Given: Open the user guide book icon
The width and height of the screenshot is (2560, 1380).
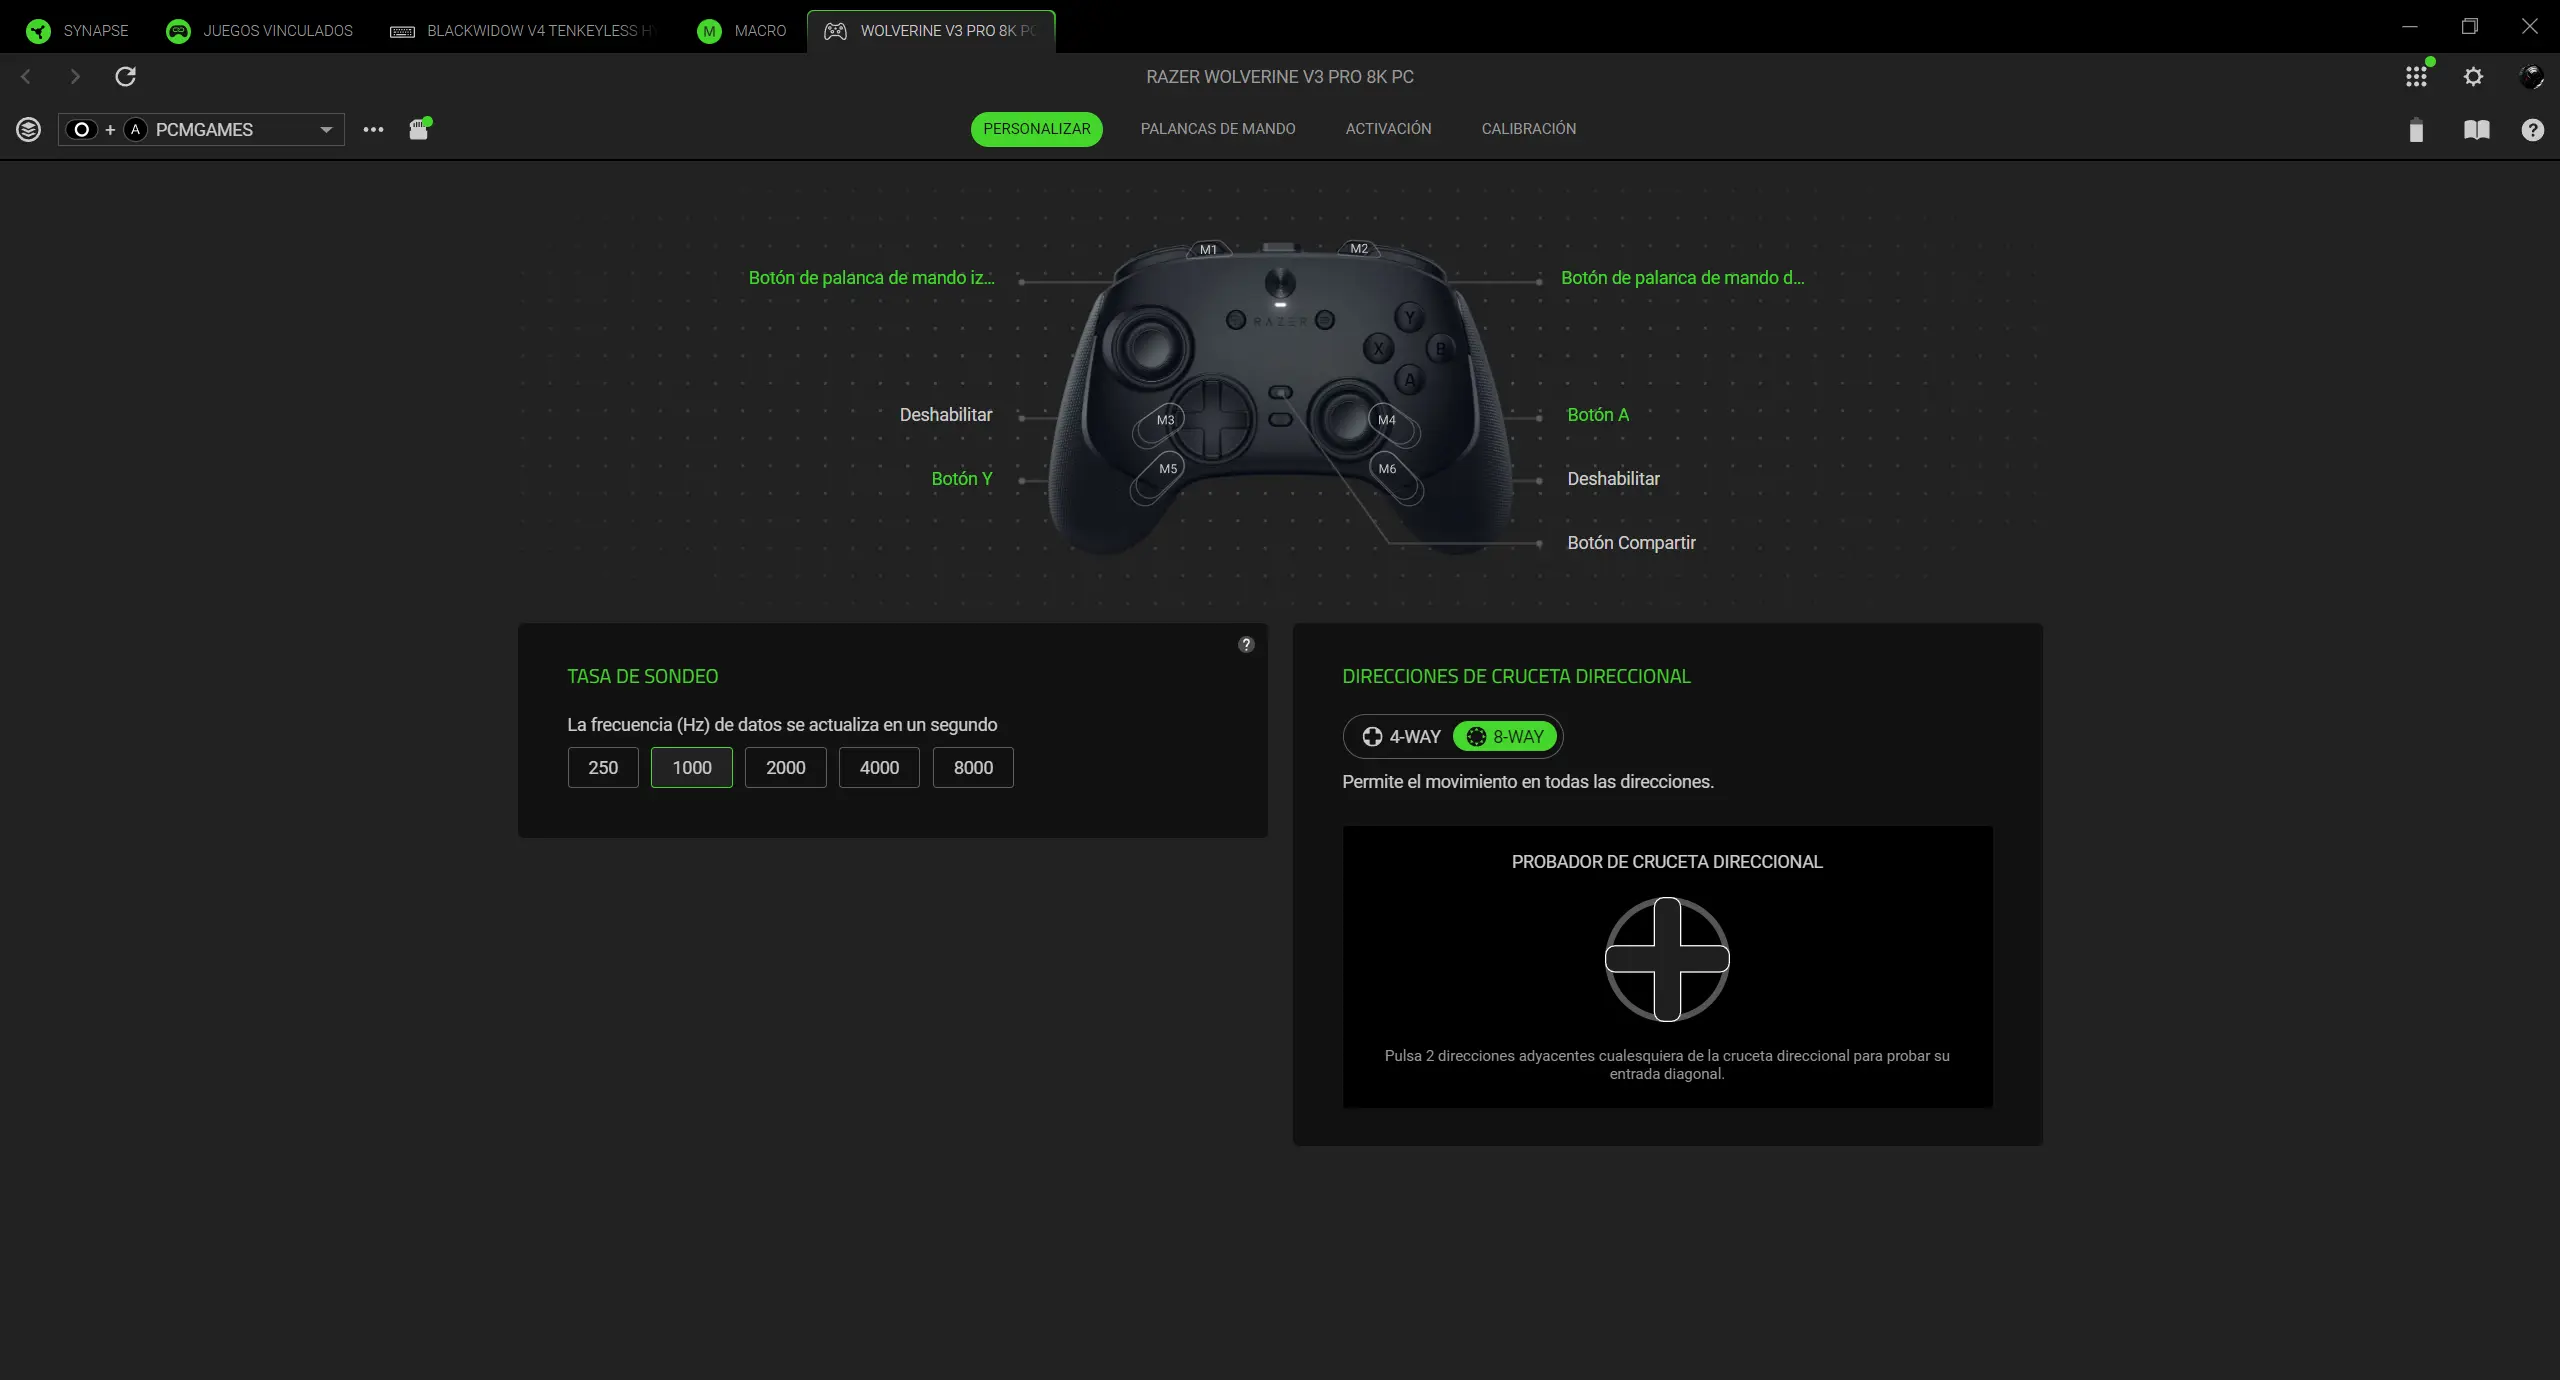Looking at the screenshot, I should click(x=2476, y=130).
